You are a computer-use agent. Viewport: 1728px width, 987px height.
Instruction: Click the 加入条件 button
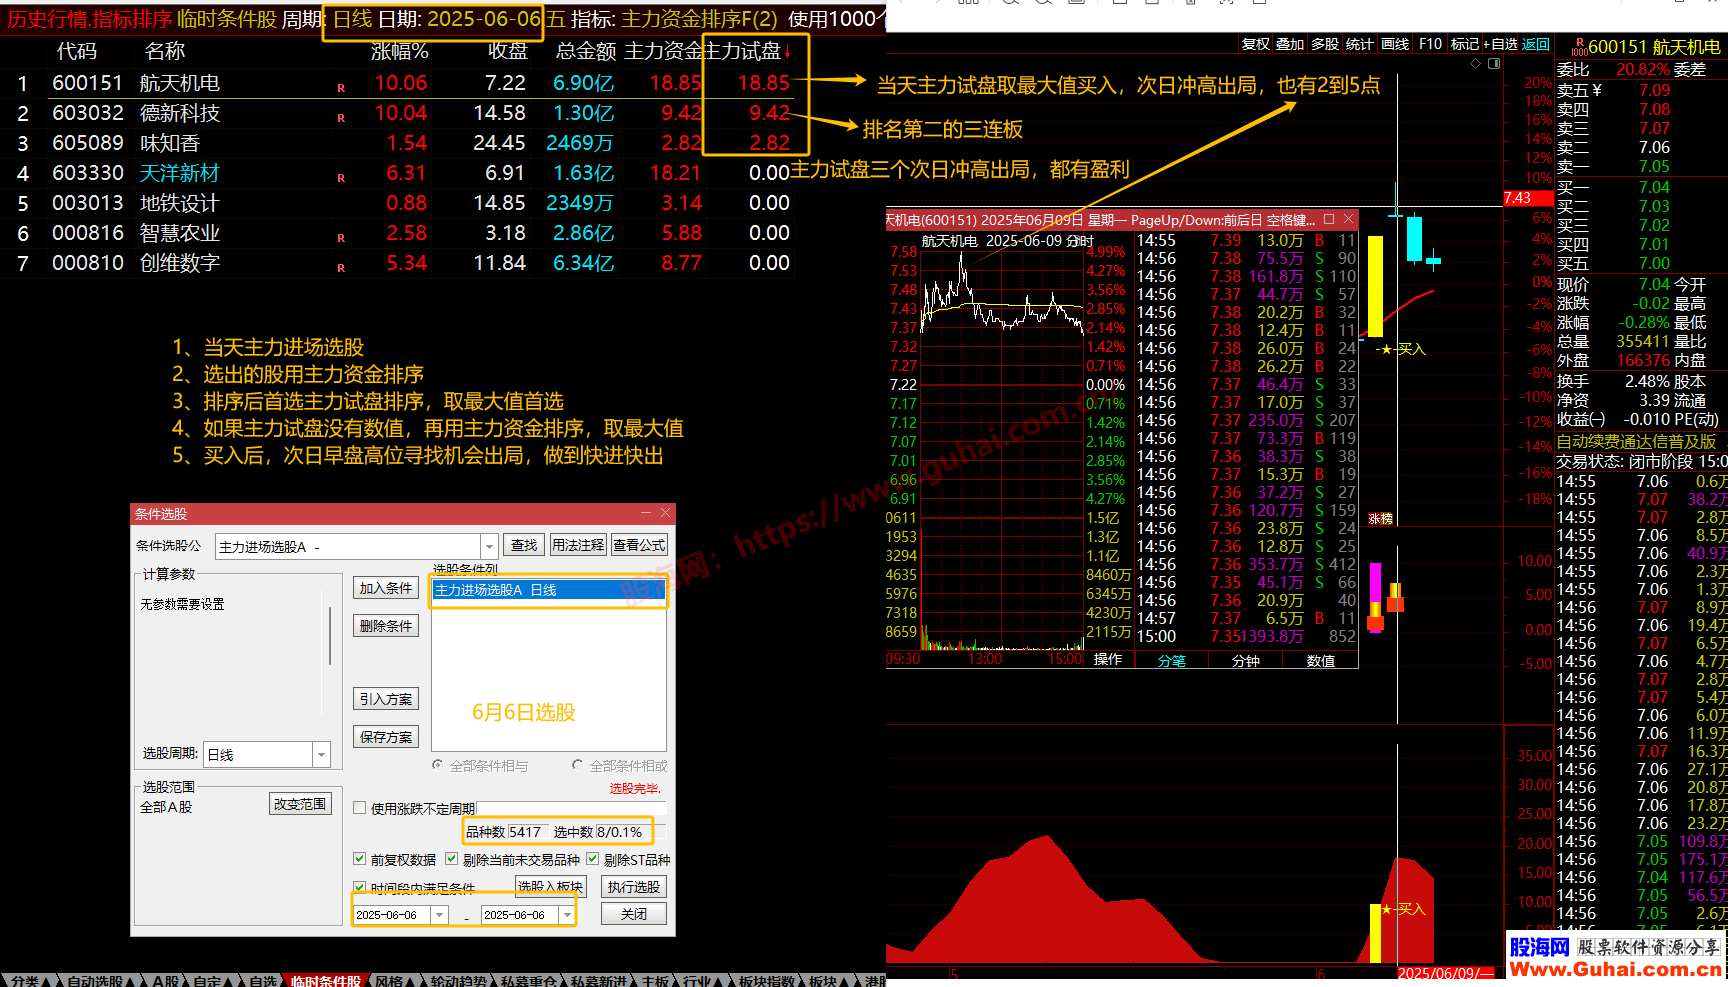[386, 588]
